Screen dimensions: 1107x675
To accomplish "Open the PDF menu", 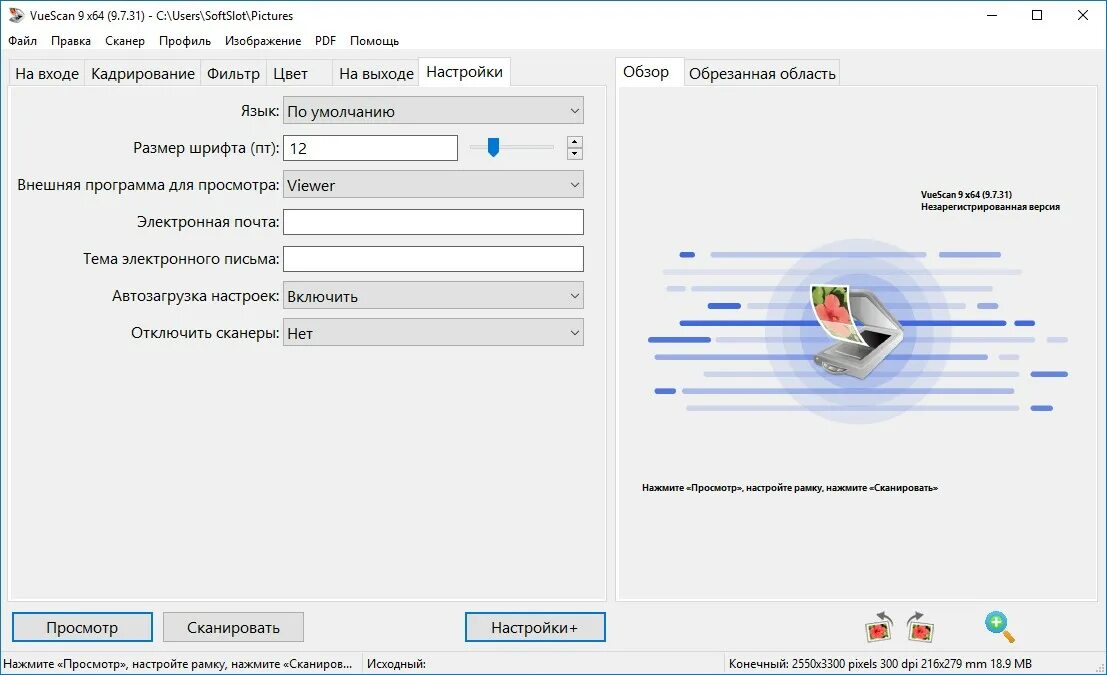I will coord(325,41).
